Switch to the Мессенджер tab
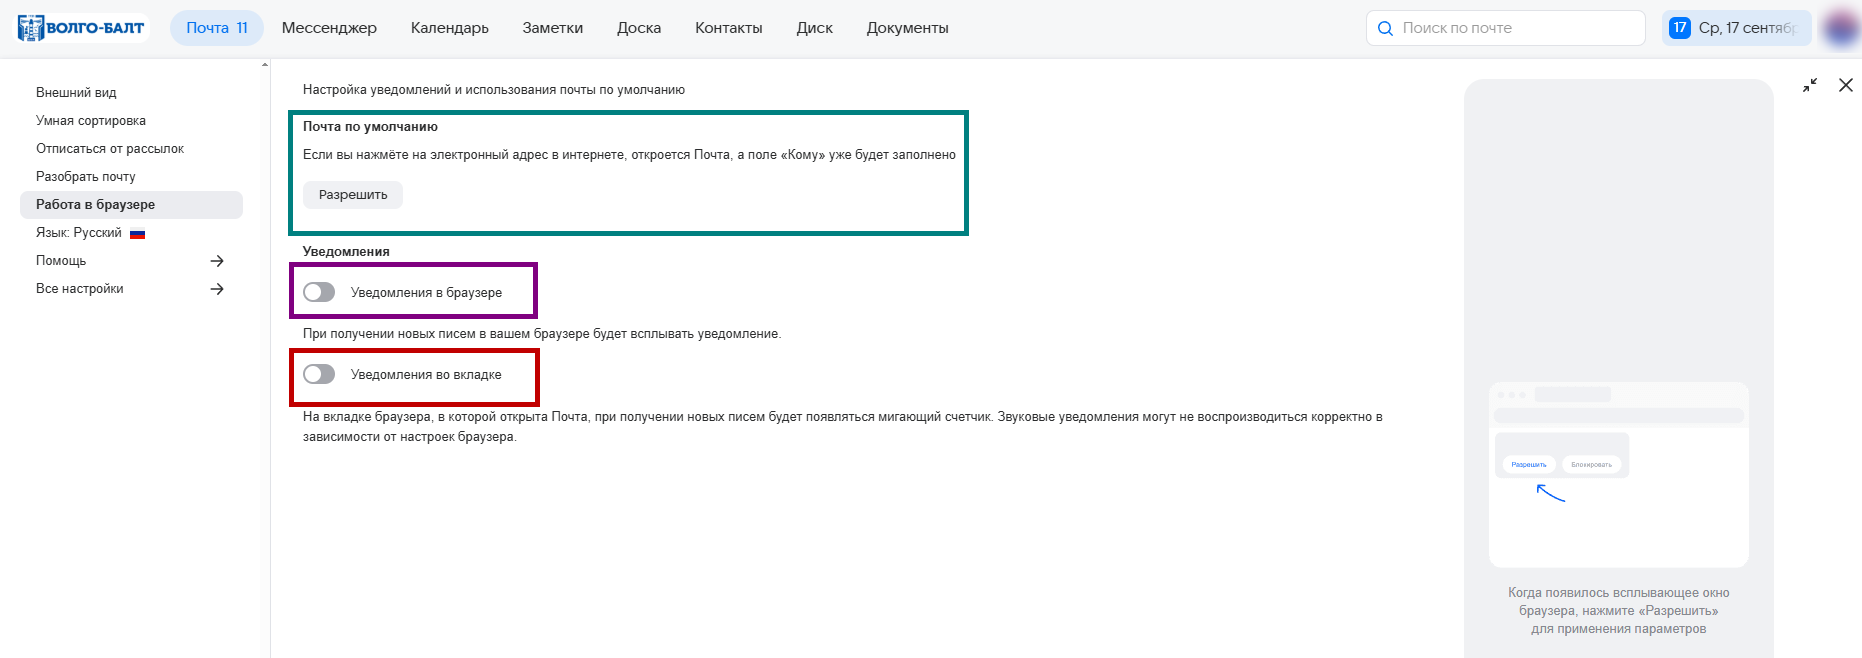Image resolution: width=1862 pixels, height=658 pixels. tap(329, 28)
